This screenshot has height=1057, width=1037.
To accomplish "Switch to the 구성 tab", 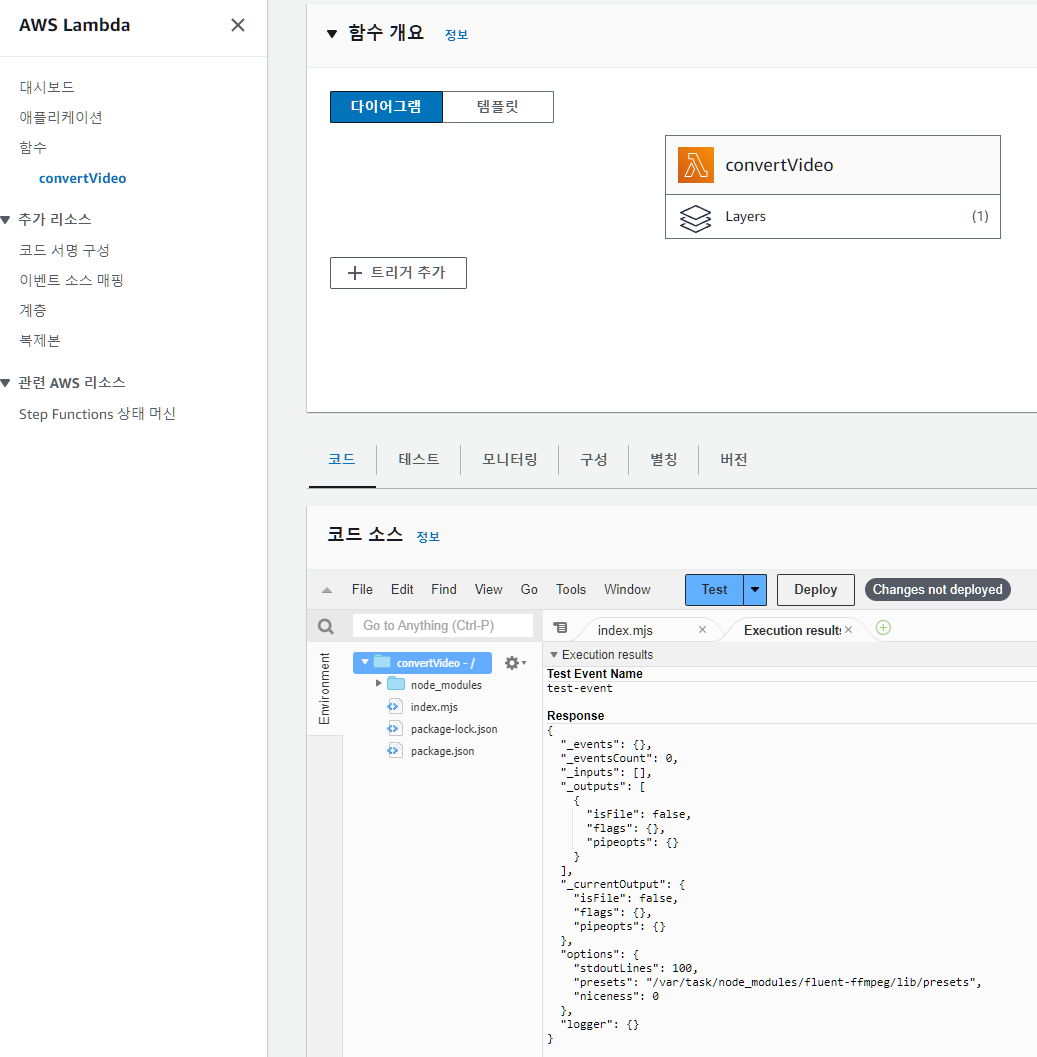I will (594, 460).
